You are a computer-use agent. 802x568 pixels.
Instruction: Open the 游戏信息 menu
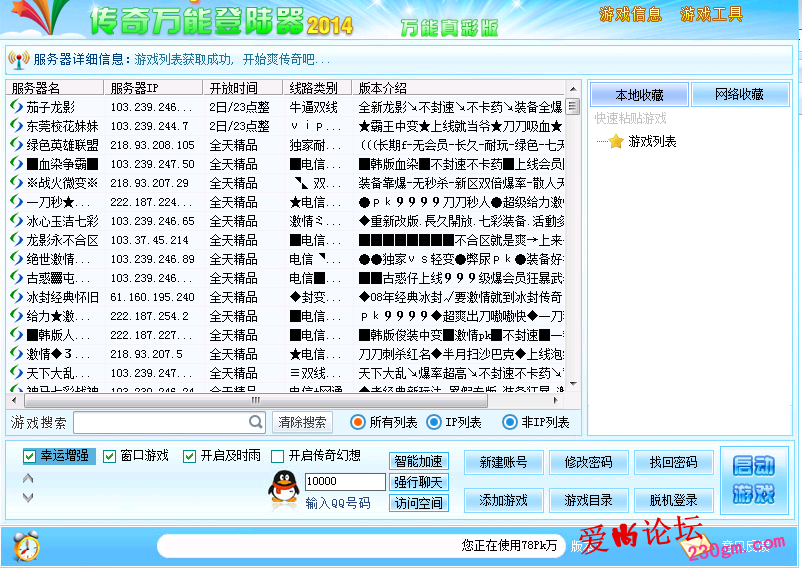pyautogui.click(x=630, y=14)
